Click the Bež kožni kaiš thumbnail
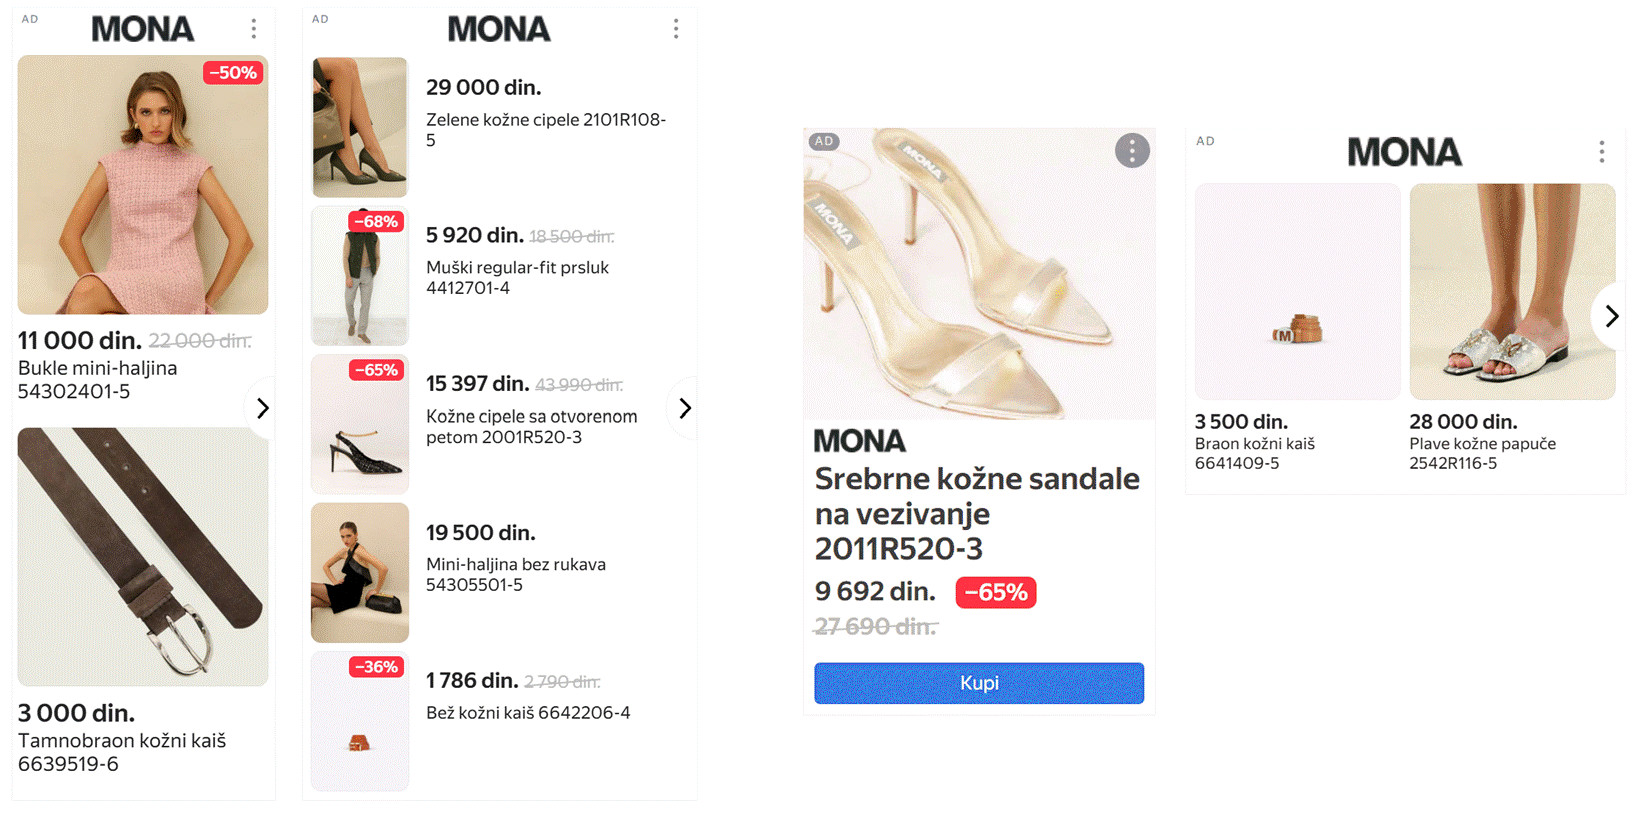1640x826 pixels. coord(360,721)
